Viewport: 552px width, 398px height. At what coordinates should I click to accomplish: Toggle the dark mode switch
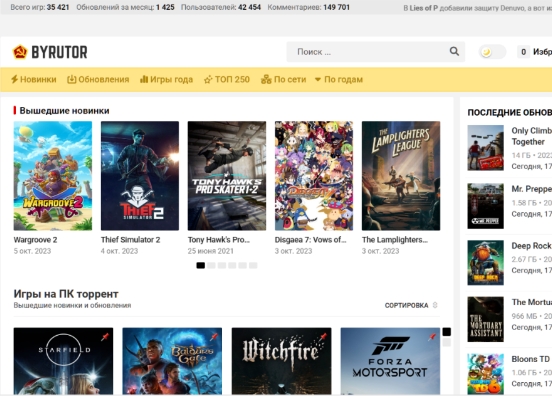492,52
